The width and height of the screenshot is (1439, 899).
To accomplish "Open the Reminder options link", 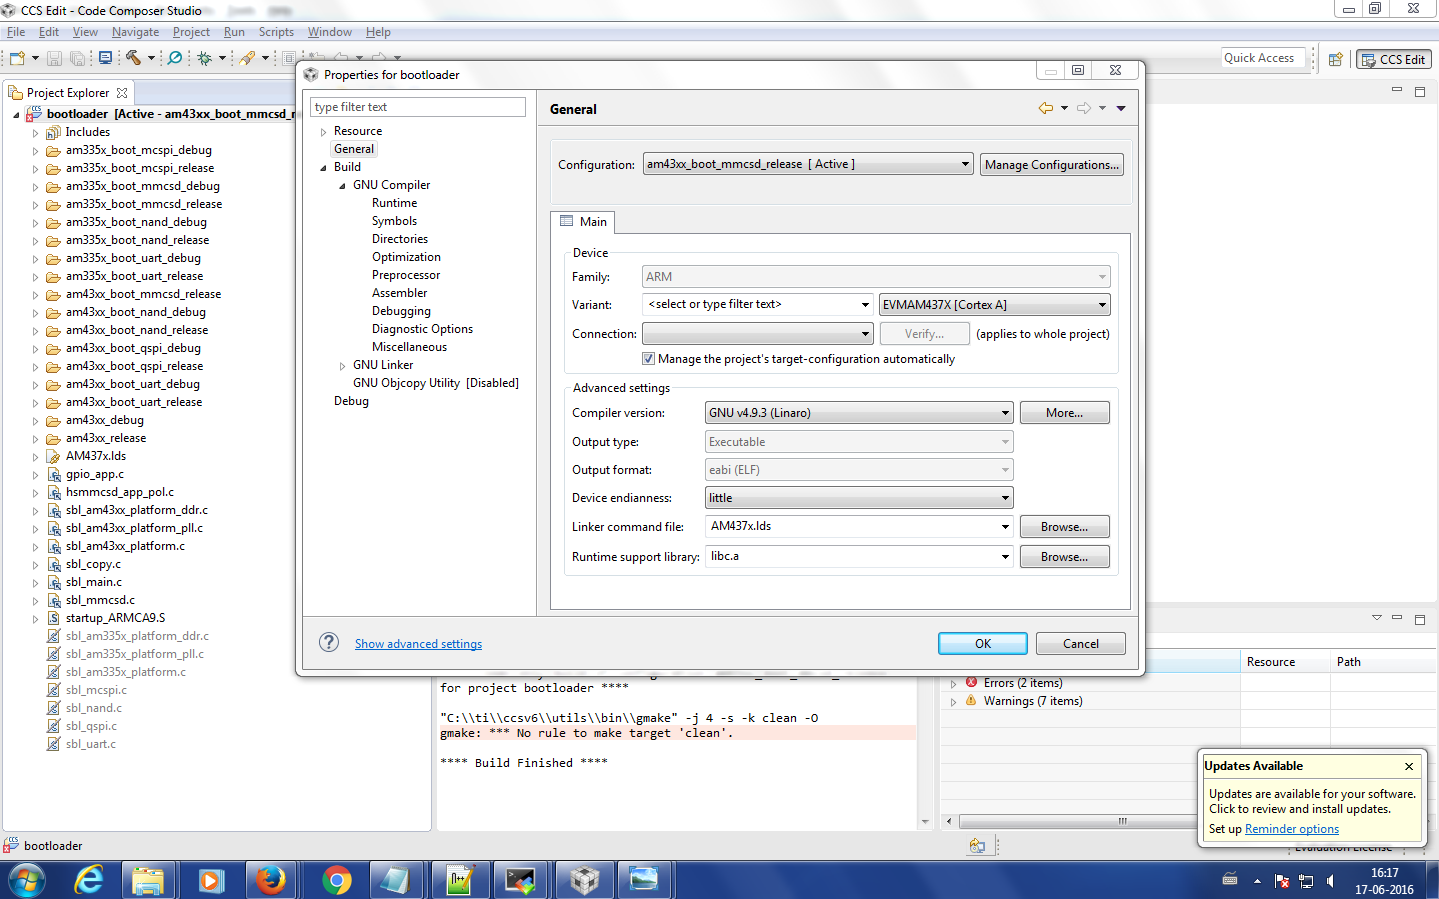I will pyautogui.click(x=1291, y=829).
